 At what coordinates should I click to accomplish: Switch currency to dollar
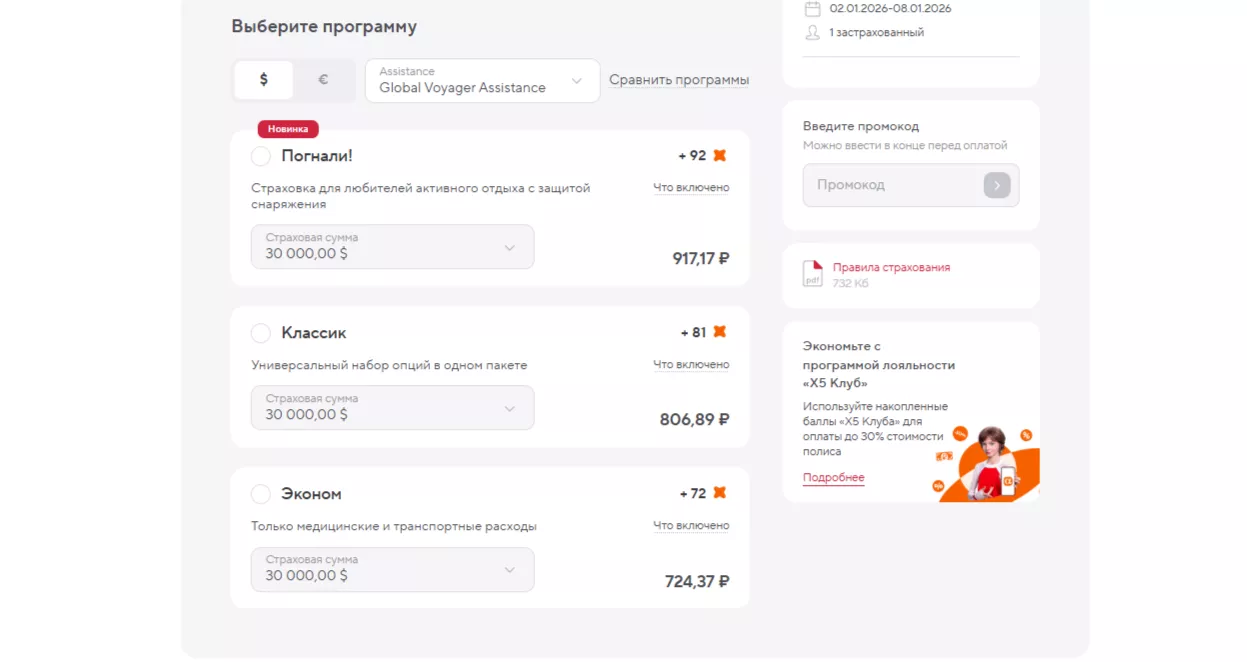[x=264, y=80]
